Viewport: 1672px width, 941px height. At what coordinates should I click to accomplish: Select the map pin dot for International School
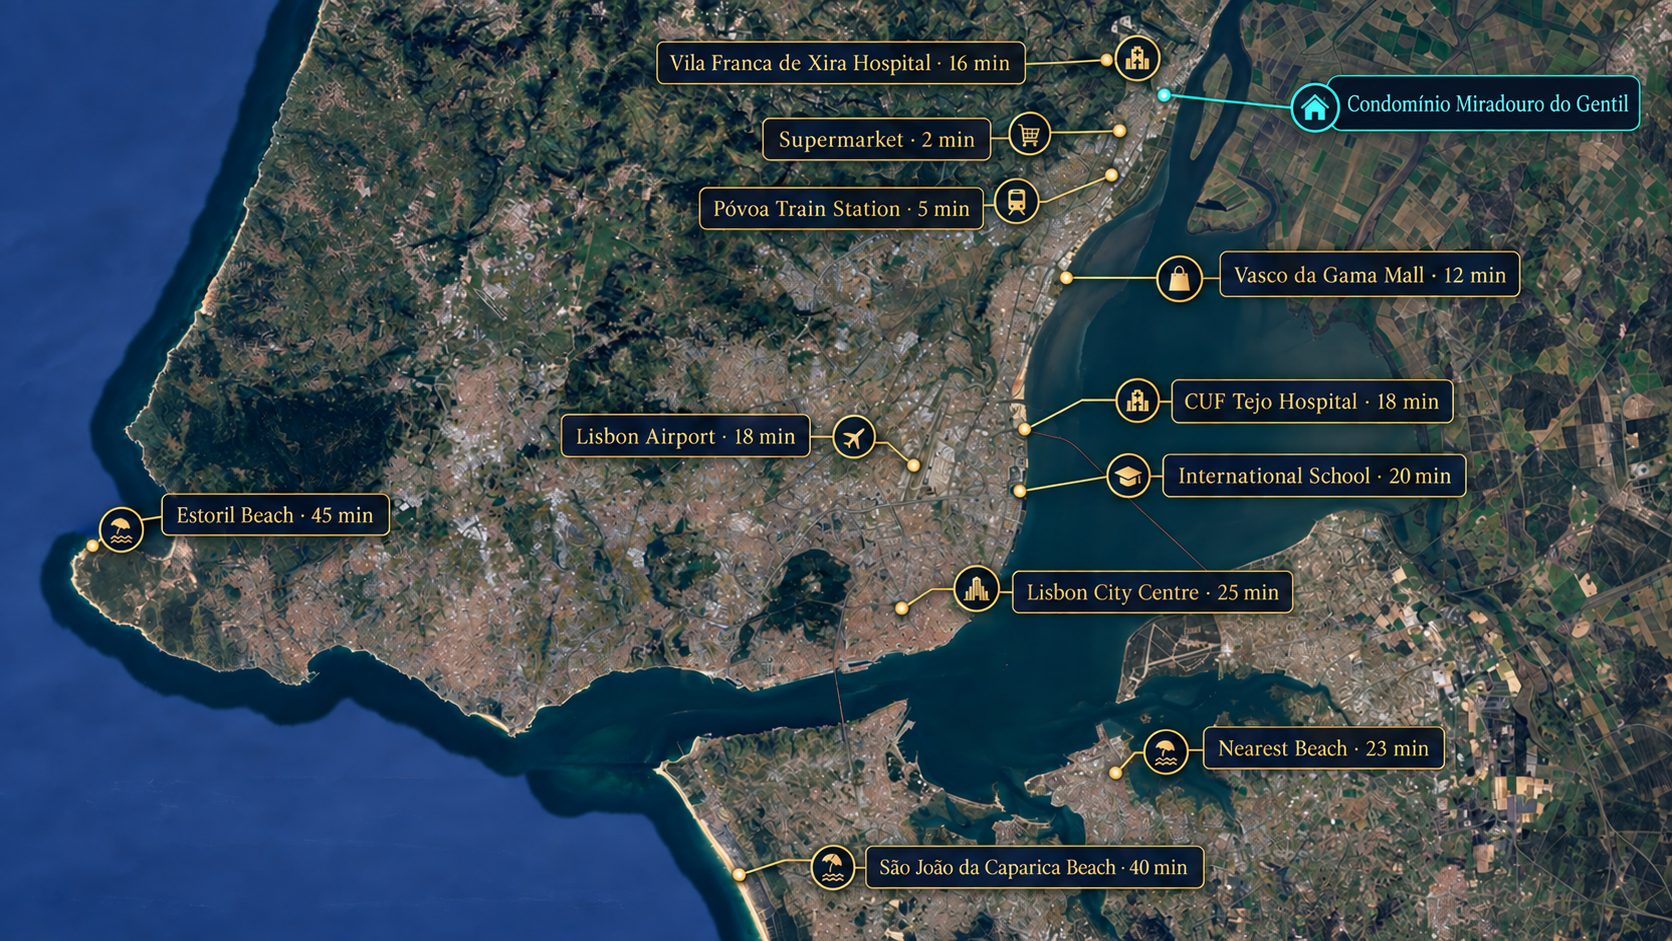pos(1019,491)
